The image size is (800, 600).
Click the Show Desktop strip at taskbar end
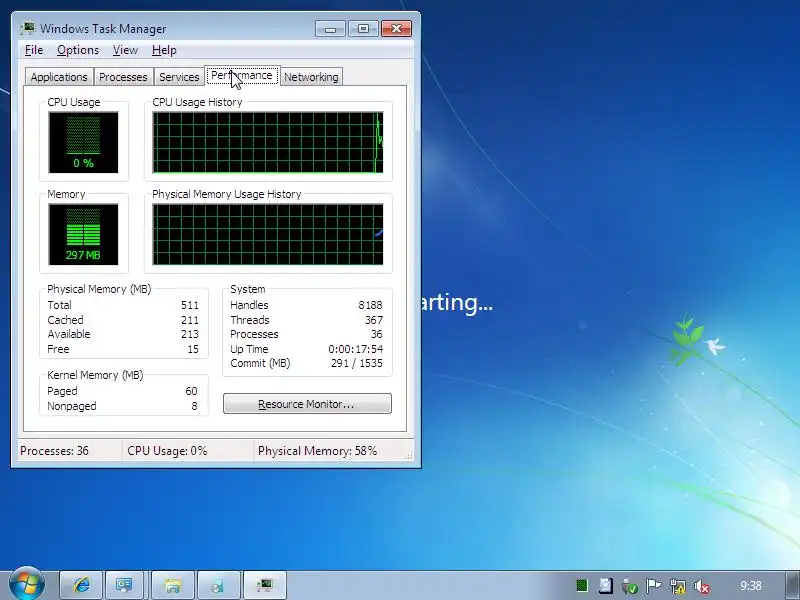793,585
